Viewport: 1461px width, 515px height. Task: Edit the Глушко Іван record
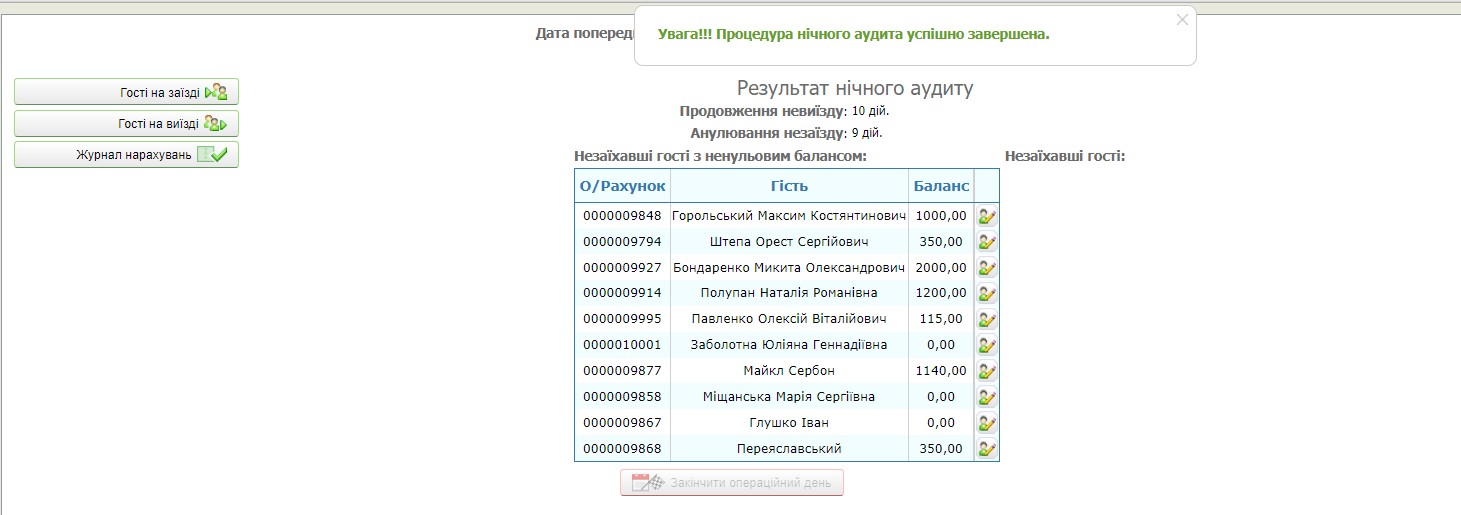987,423
